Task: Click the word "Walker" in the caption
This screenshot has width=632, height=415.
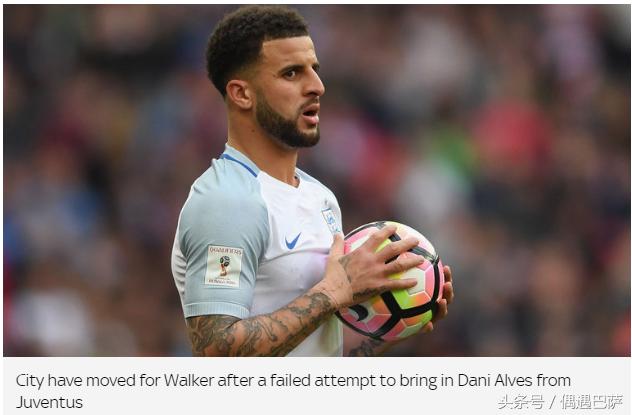Action: (x=189, y=380)
